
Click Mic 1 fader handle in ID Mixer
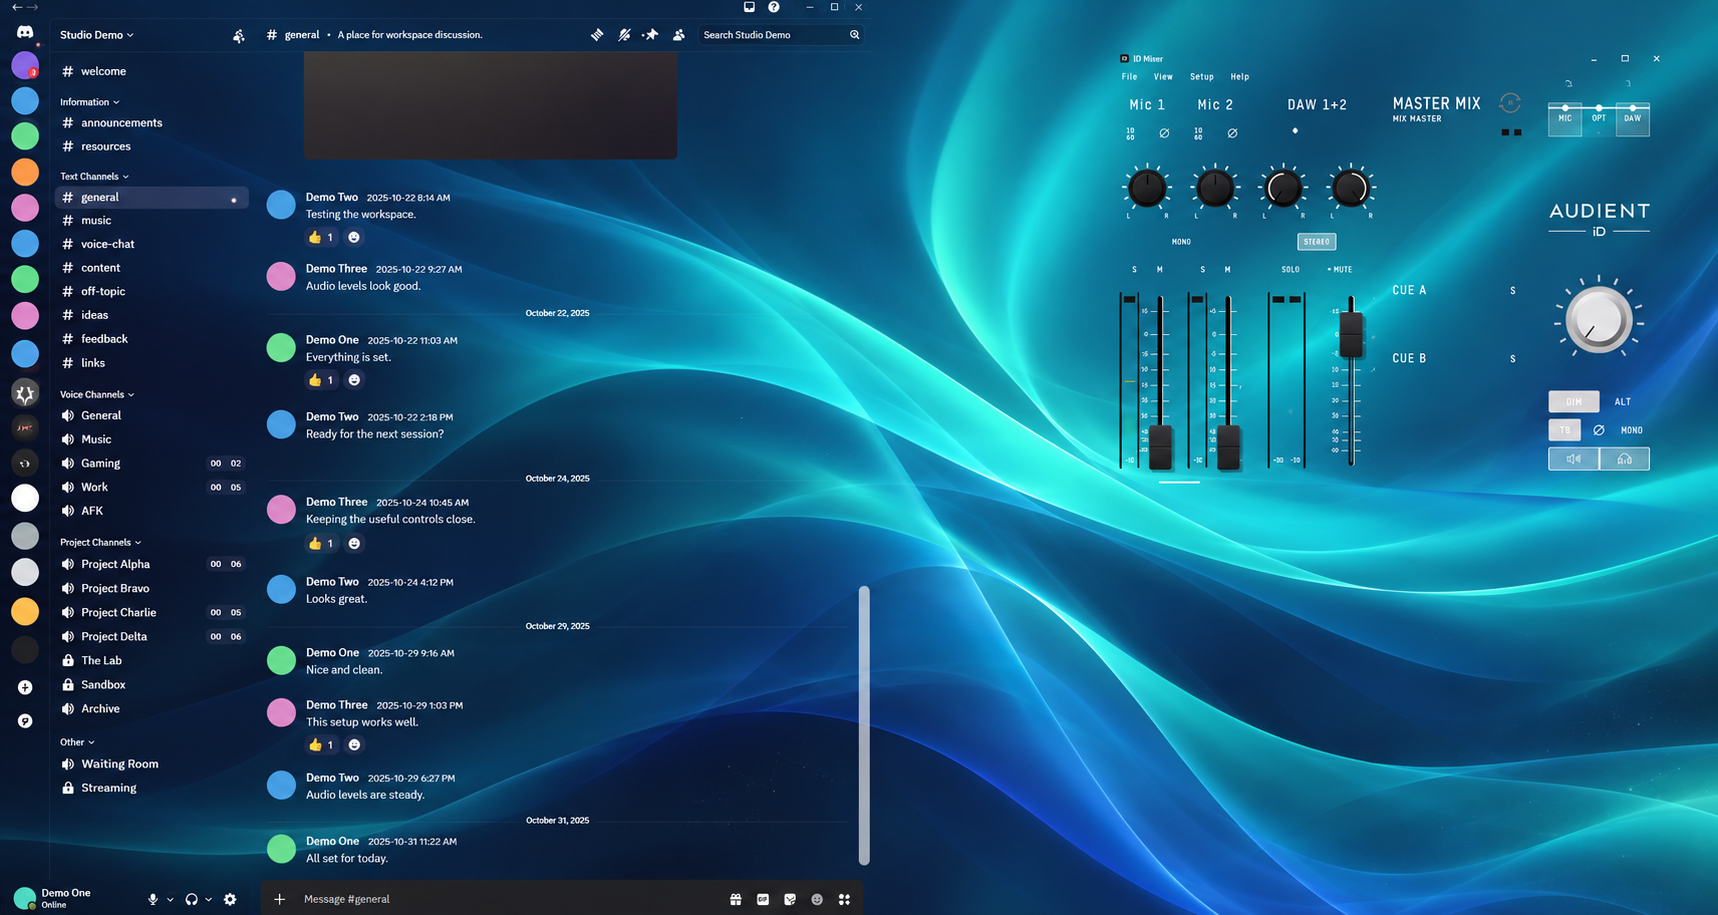click(1160, 447)
